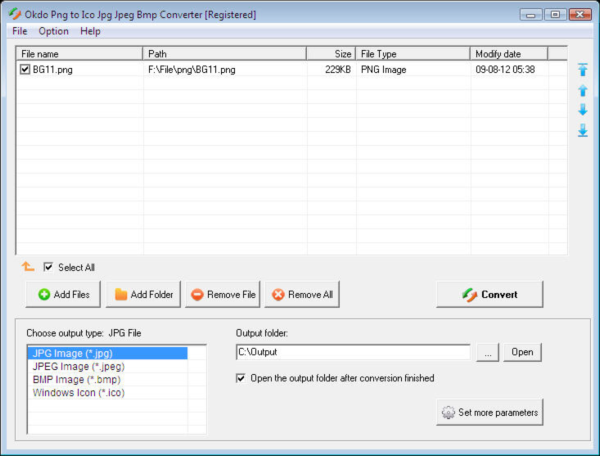Move selected file to top of list

[x=582, y=69]
